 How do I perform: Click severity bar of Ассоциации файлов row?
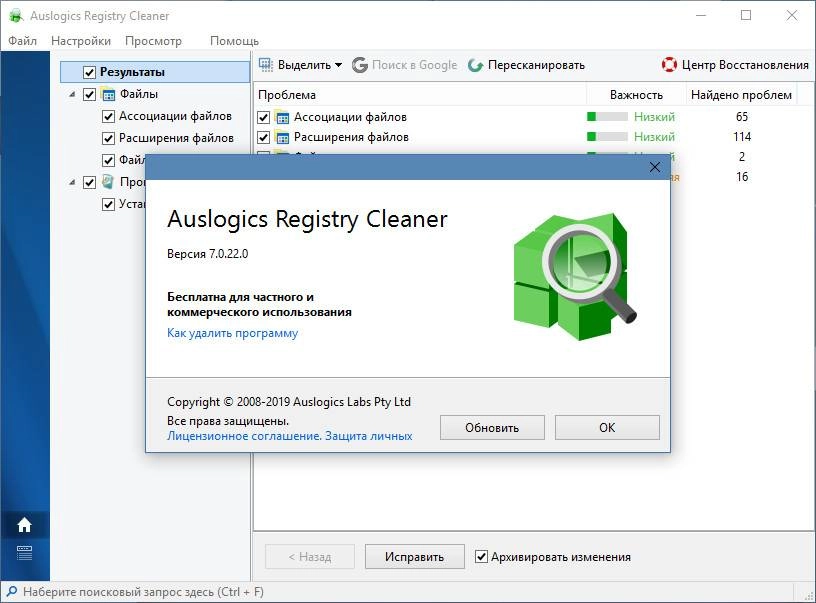(x=607, y=117)
